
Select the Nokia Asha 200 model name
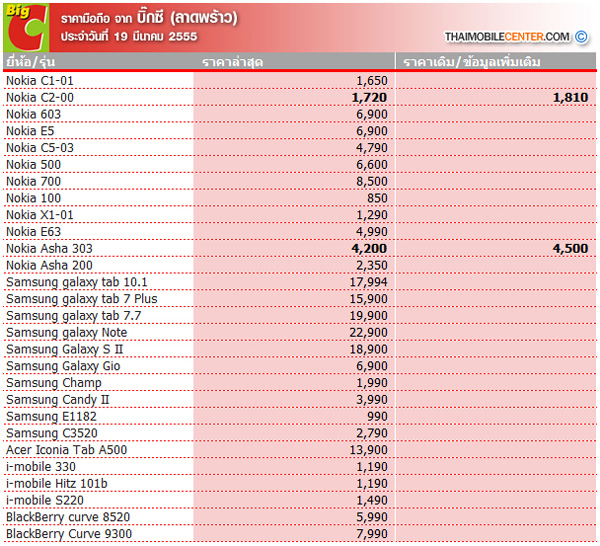point(49,266)
